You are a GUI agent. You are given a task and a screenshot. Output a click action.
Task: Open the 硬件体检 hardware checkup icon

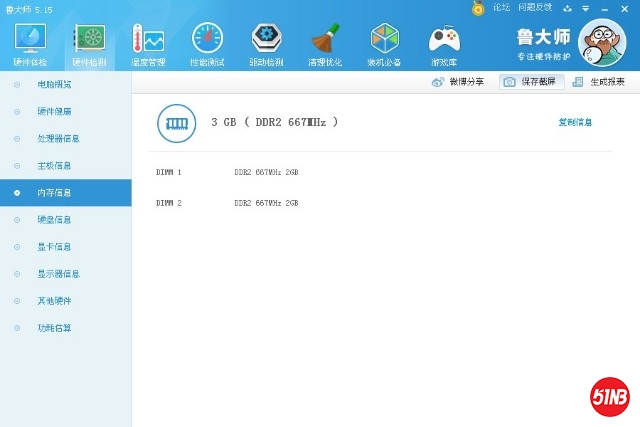pos(29,42)
